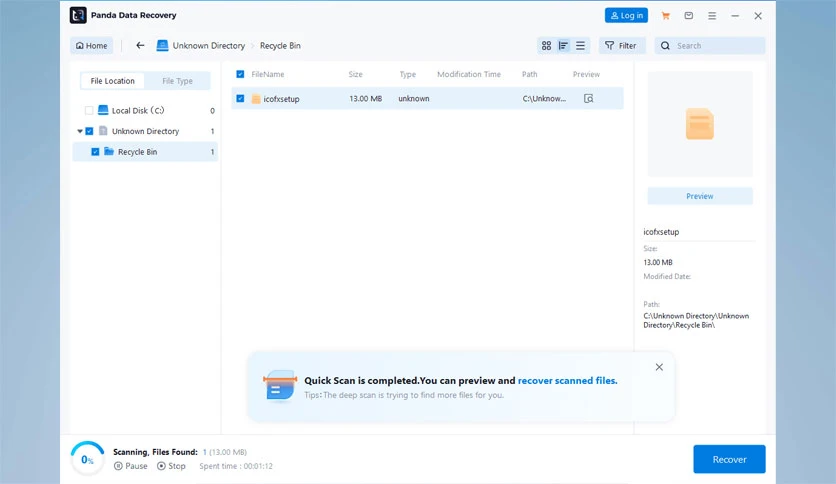Click the 'Scanning, Files Found:' status text
Screen dimensions: 836x484
[x=155, y=452]
